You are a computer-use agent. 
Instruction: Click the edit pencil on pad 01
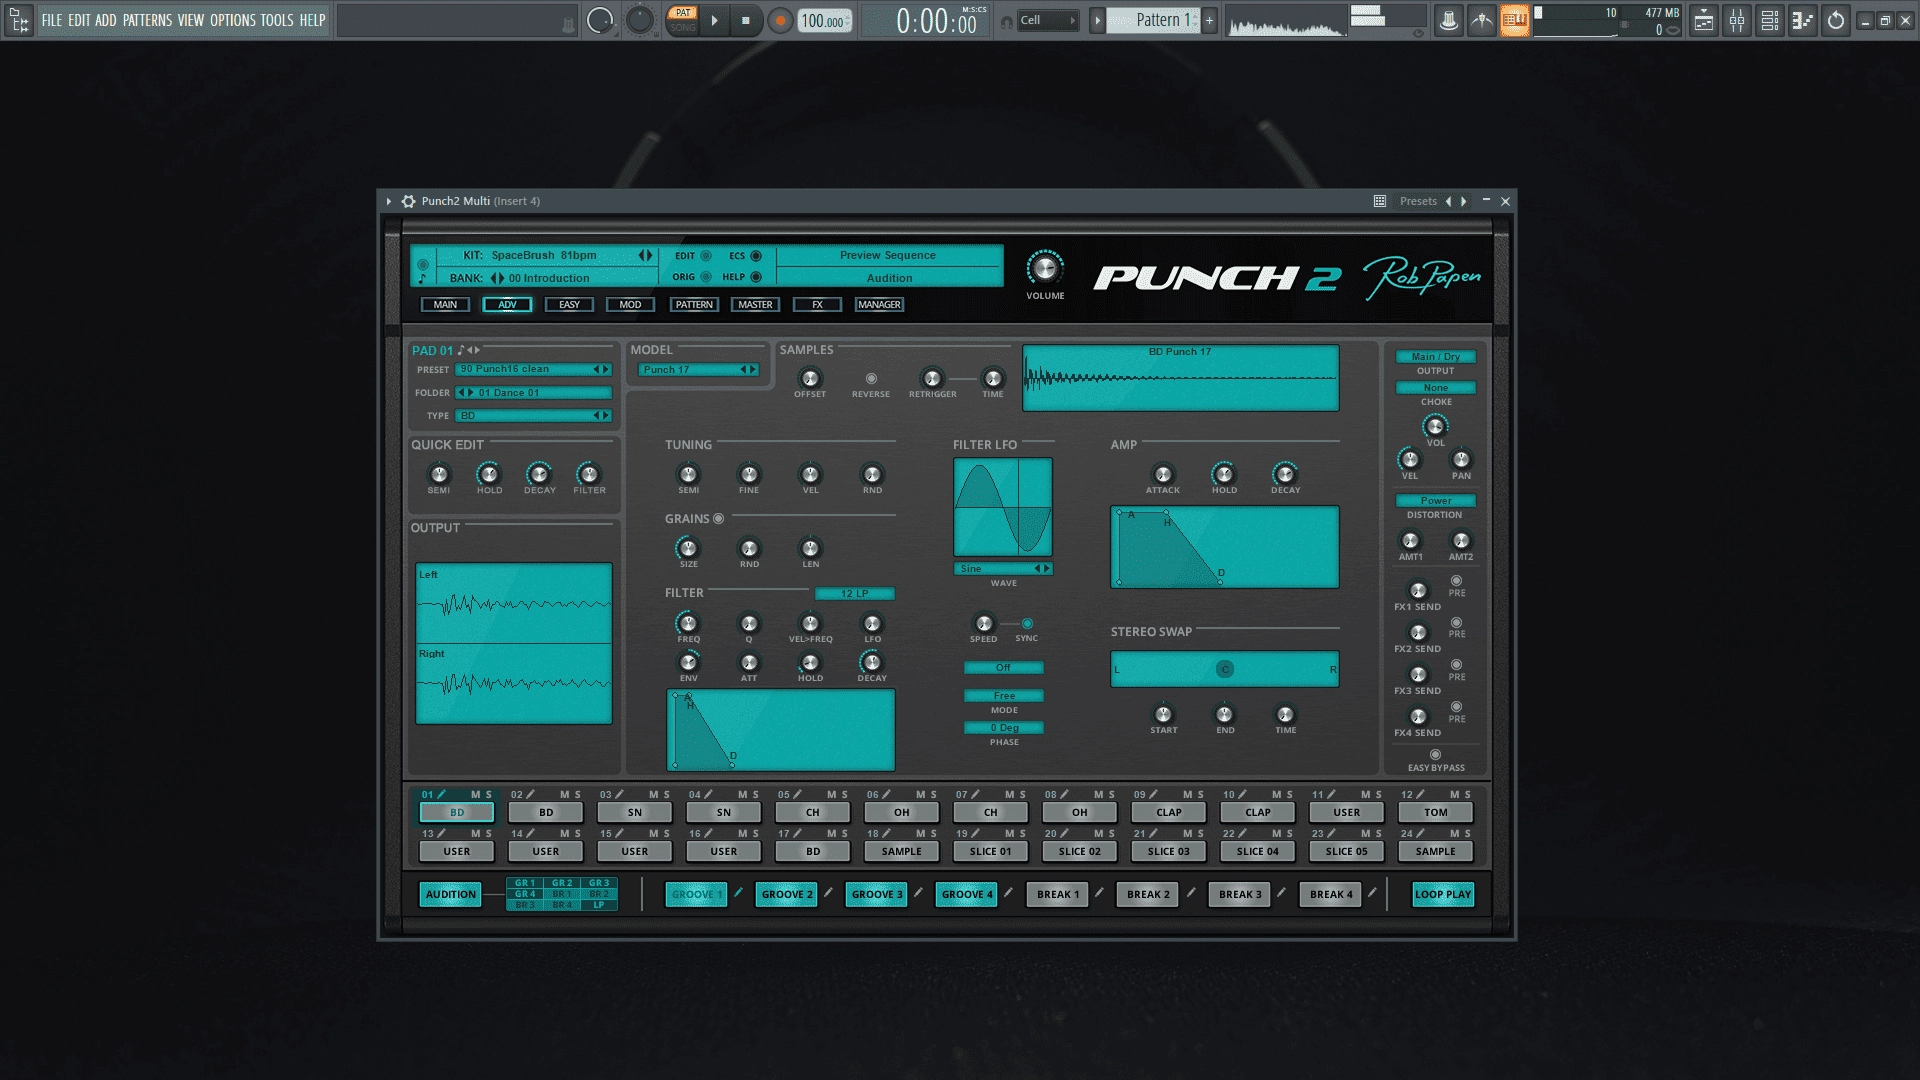click(442, 795)
